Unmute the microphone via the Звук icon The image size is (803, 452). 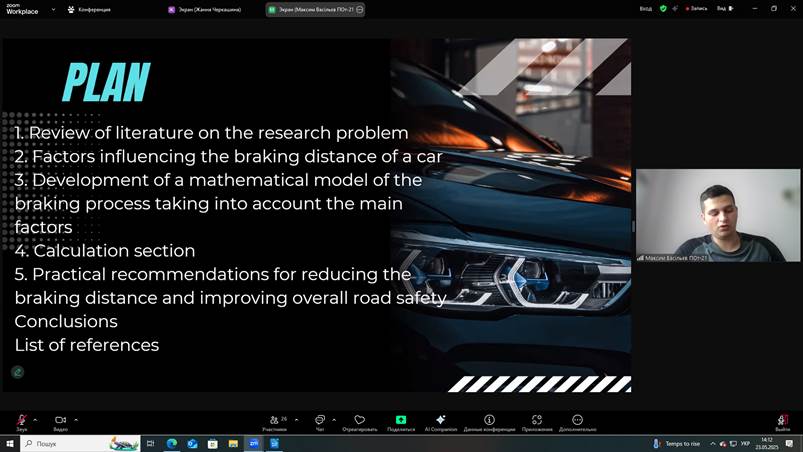[x=21, y=420]
